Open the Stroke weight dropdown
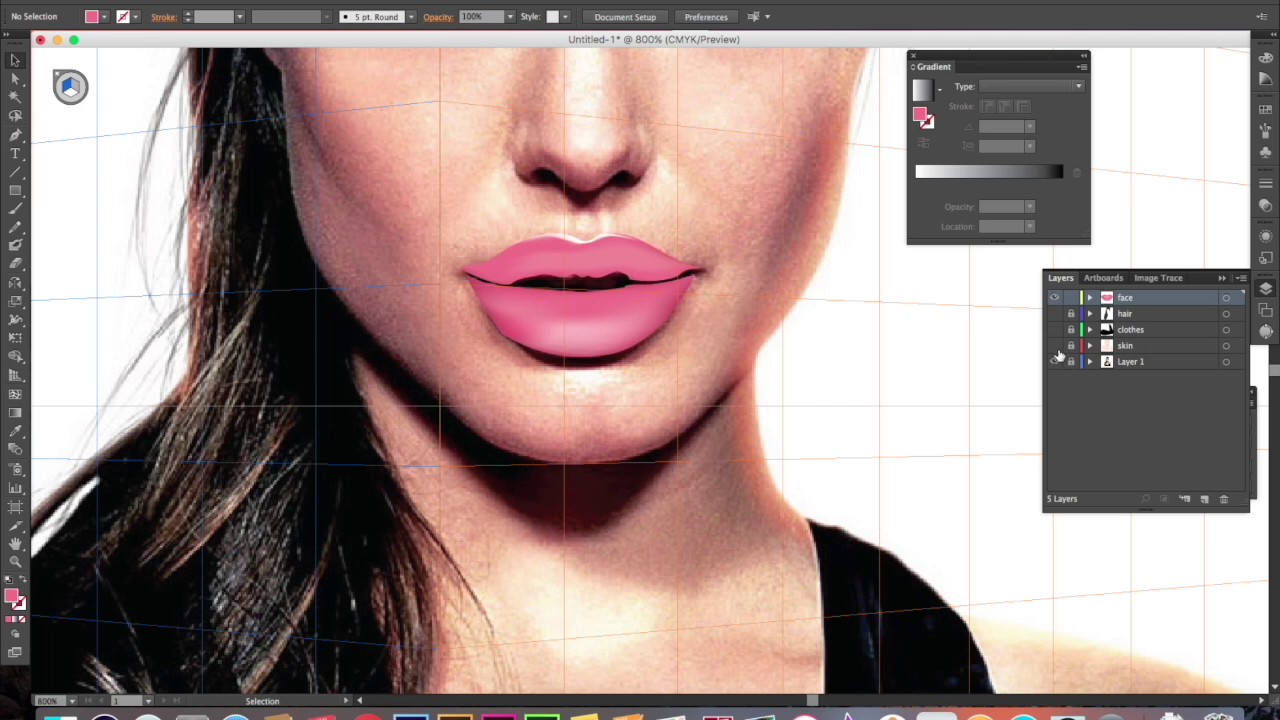Viewport: 1280px width, 720px height. (239, 17)
